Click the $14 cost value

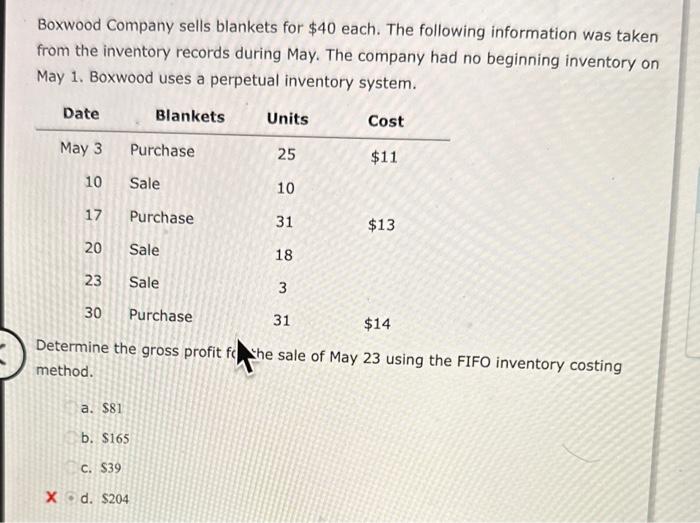click(x=377, y=323)
